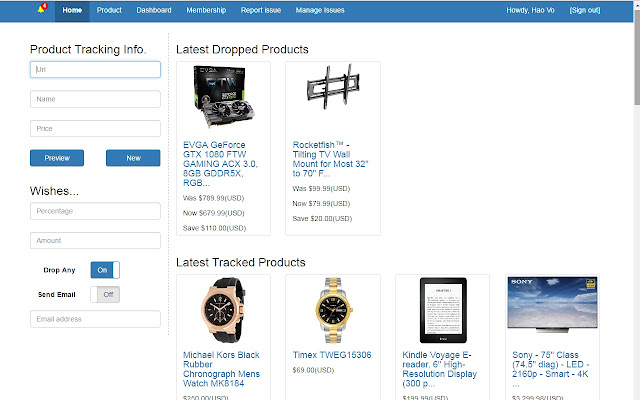Open Michael Kors Black Rubber Chronograph link
Image resolution: width=640 pixels, height=400 pixels.
coord(221,369)
